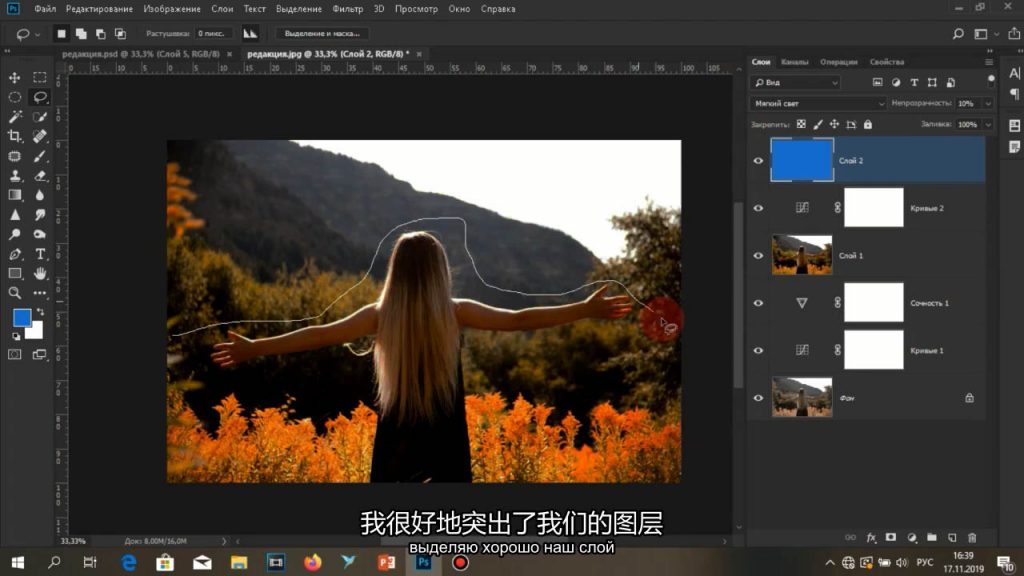
Task: Open the Фильтр menu
Action: 347,9
